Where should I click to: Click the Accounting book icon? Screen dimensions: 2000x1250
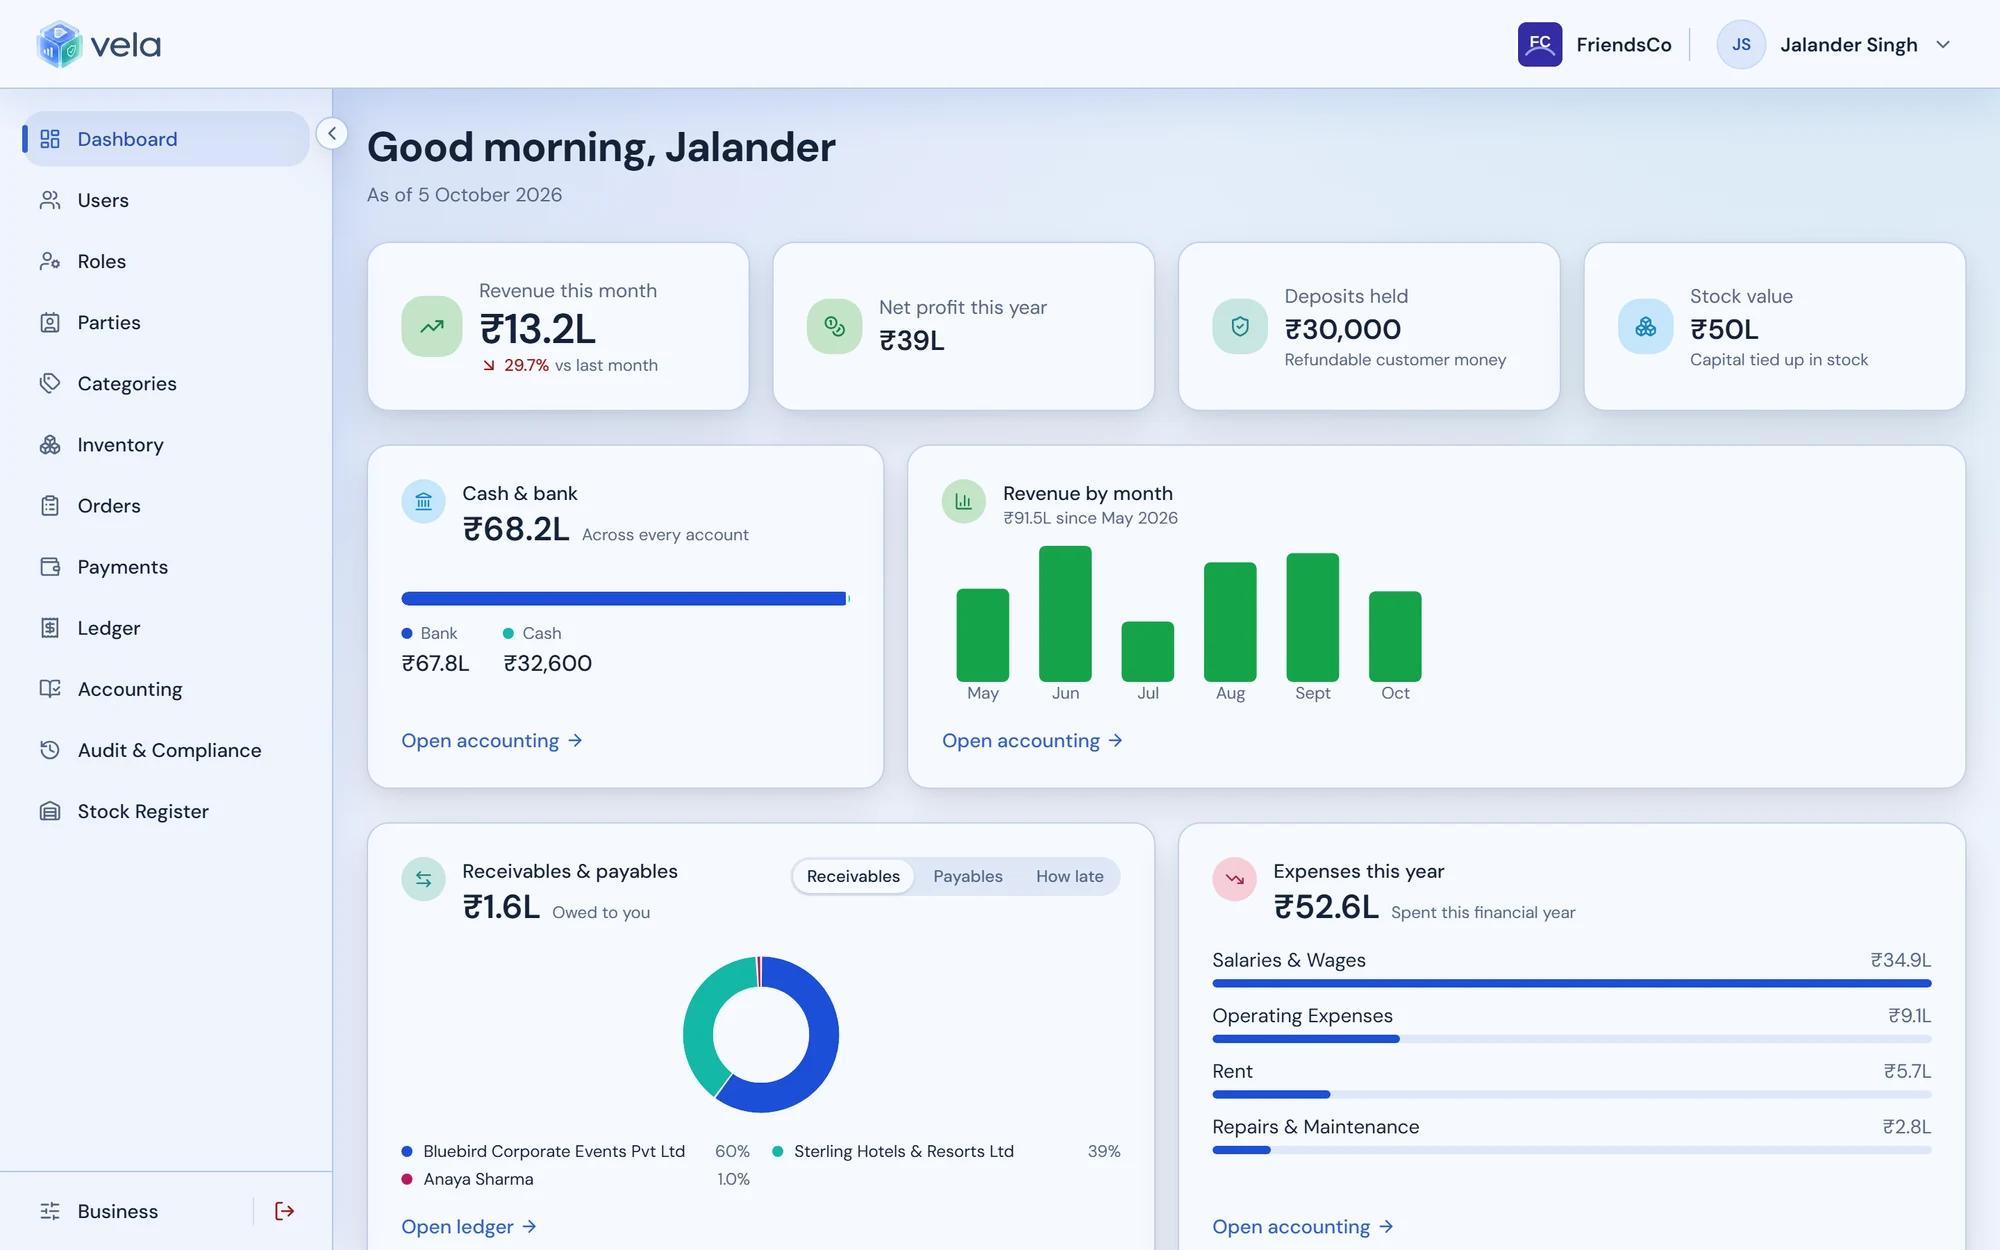(50, 689)
